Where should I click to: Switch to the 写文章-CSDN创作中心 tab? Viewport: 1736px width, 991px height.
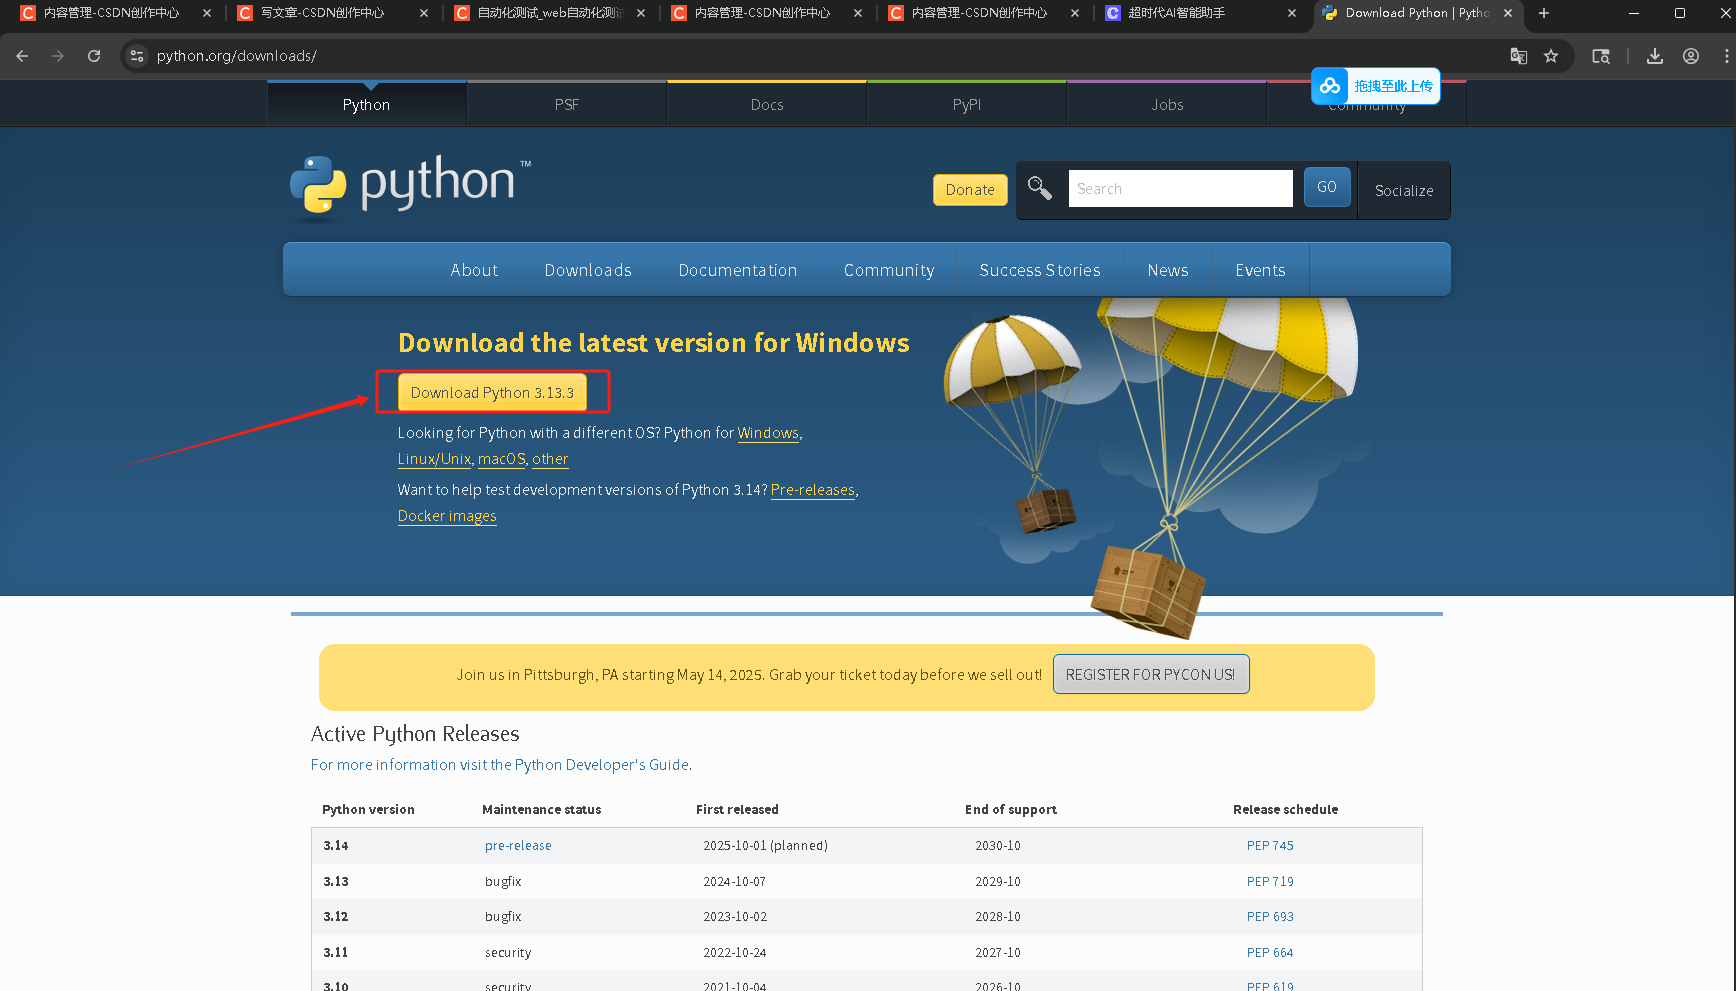[x=323, y=13]
